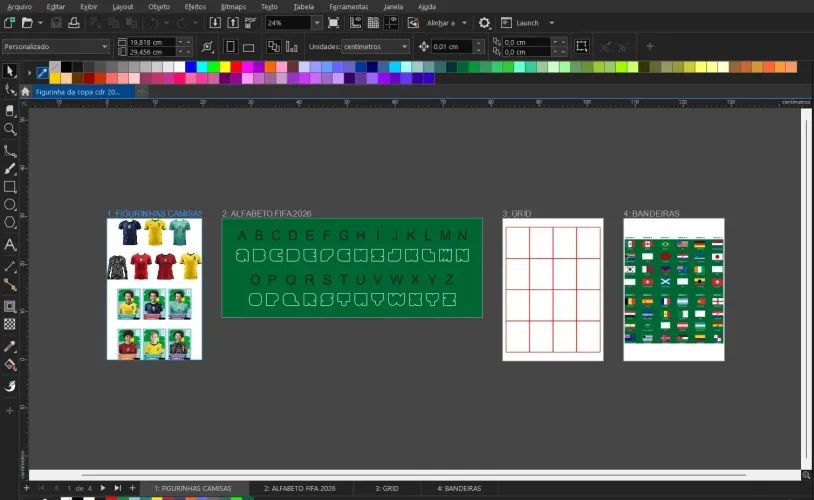Viewport: 814px width, 500px height.
Task: Select the Rectangle tool
Action: coord(9,187)
